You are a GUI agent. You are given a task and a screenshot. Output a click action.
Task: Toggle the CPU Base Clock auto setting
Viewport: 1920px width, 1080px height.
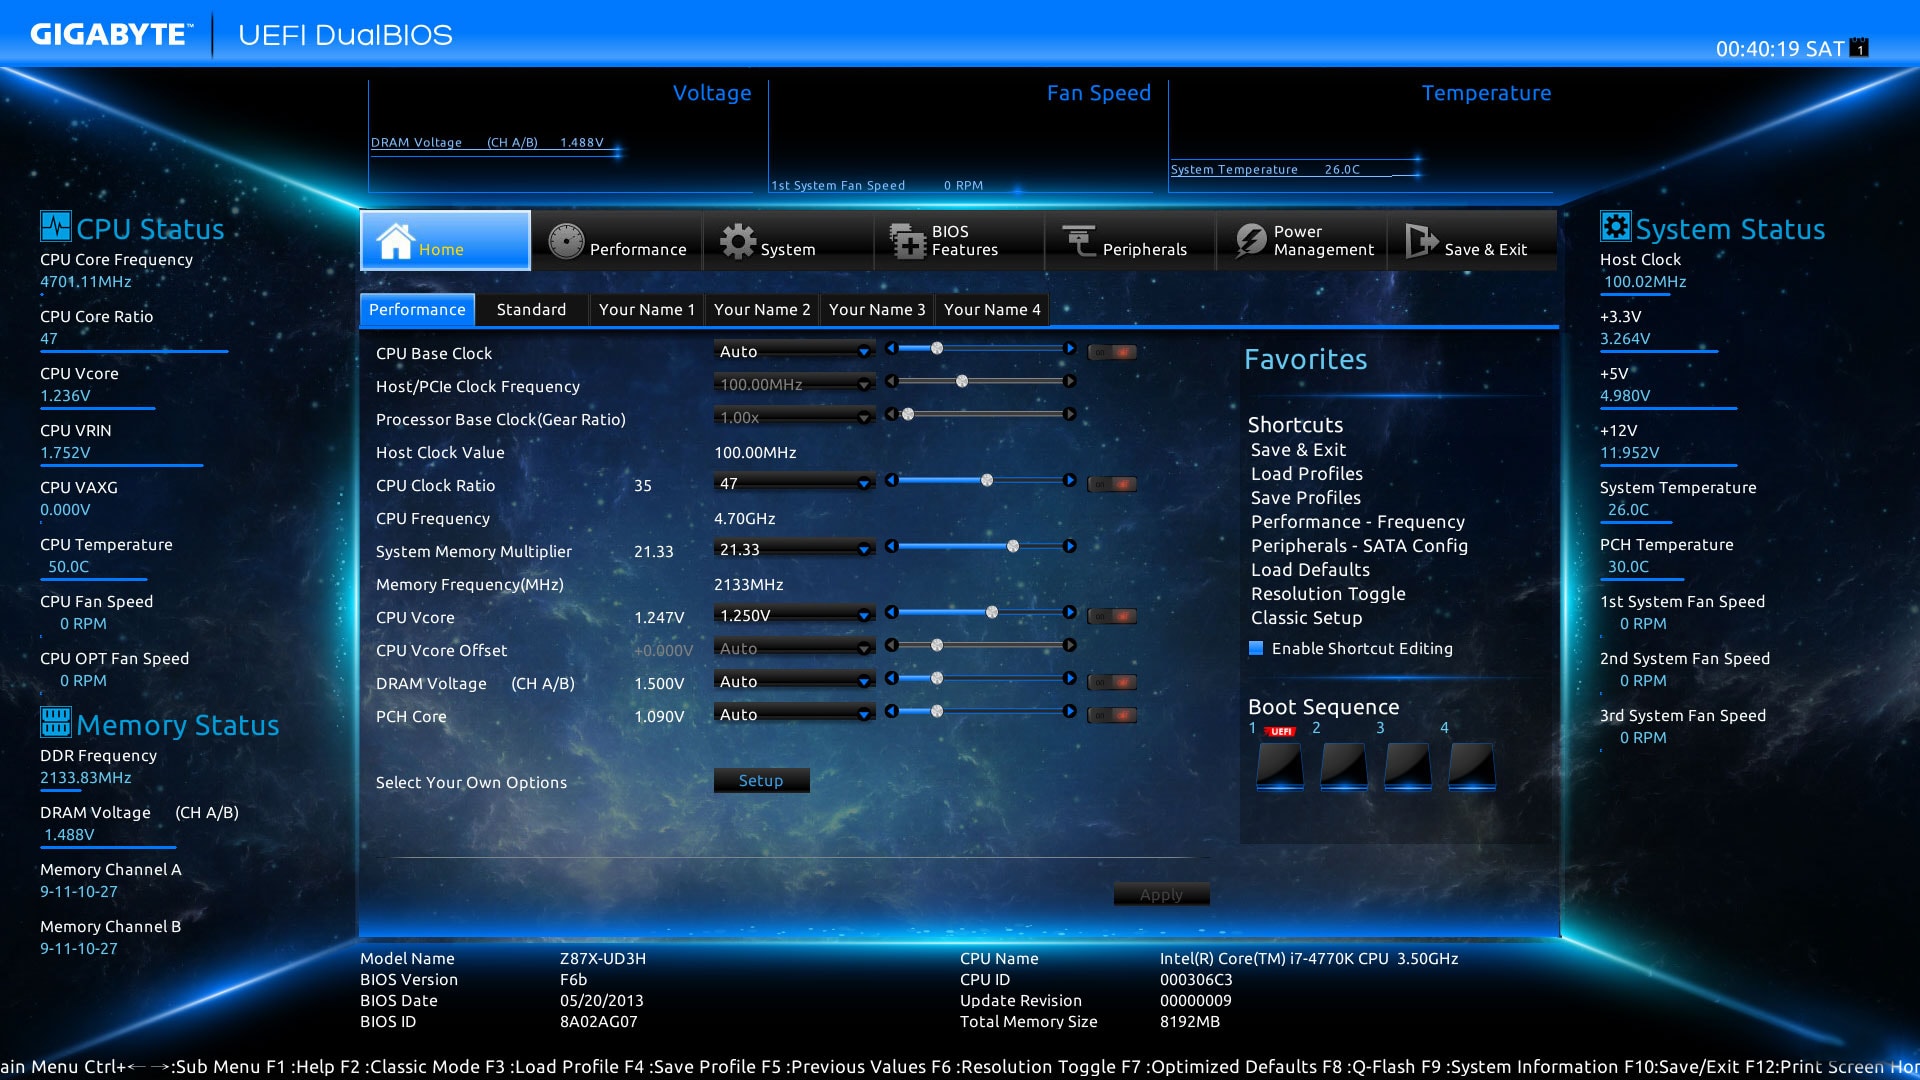[x=1114, y=353]
